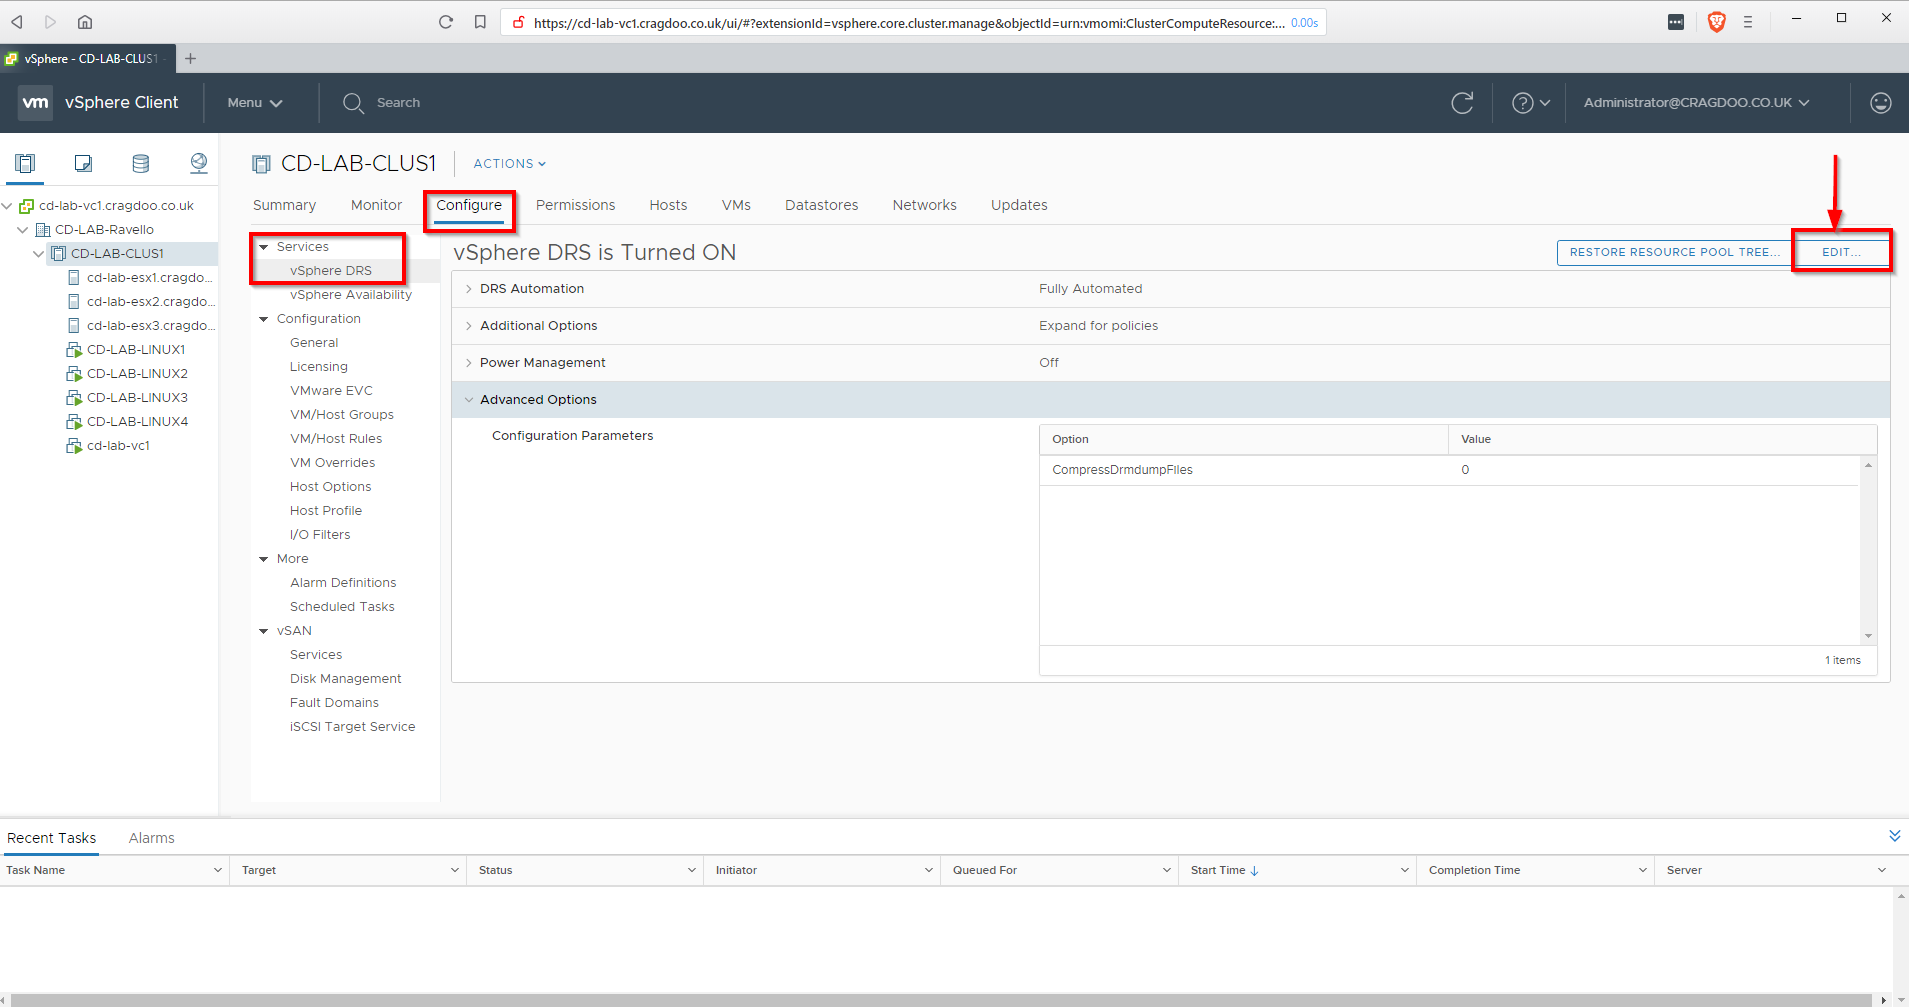The height and width of the screenshot is (1007, 1909).
Task: Collapse the CD-LAB-CLUS1 cluster tree node
Action: [39, 254]
